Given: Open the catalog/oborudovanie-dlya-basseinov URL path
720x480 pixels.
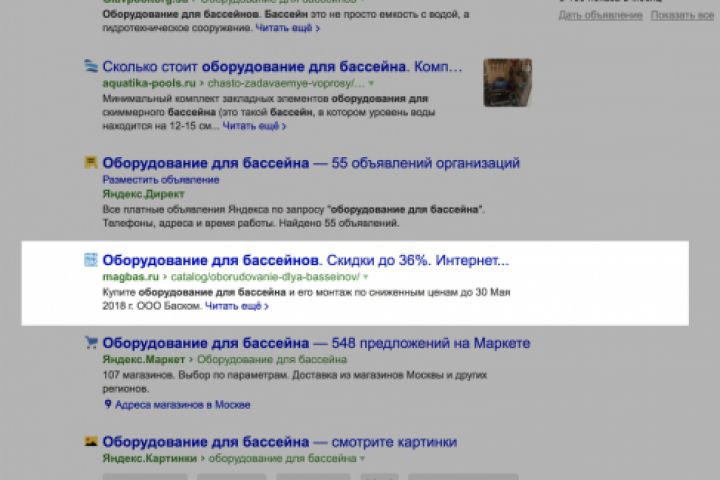Looking at the screenshot, I should click(x=265, y=277).
